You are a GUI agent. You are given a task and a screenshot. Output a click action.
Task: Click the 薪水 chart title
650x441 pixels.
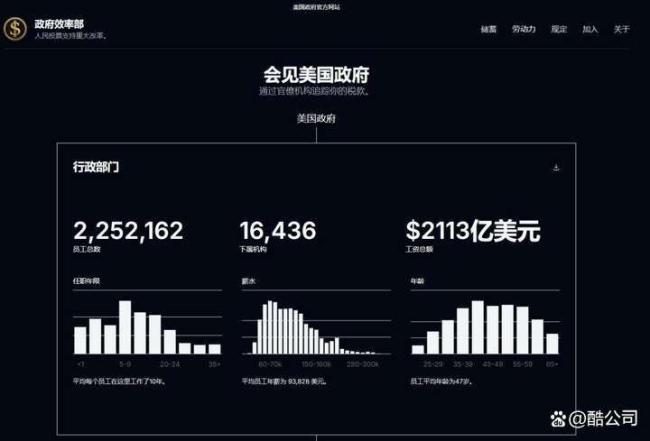click(x=248, y=281)
